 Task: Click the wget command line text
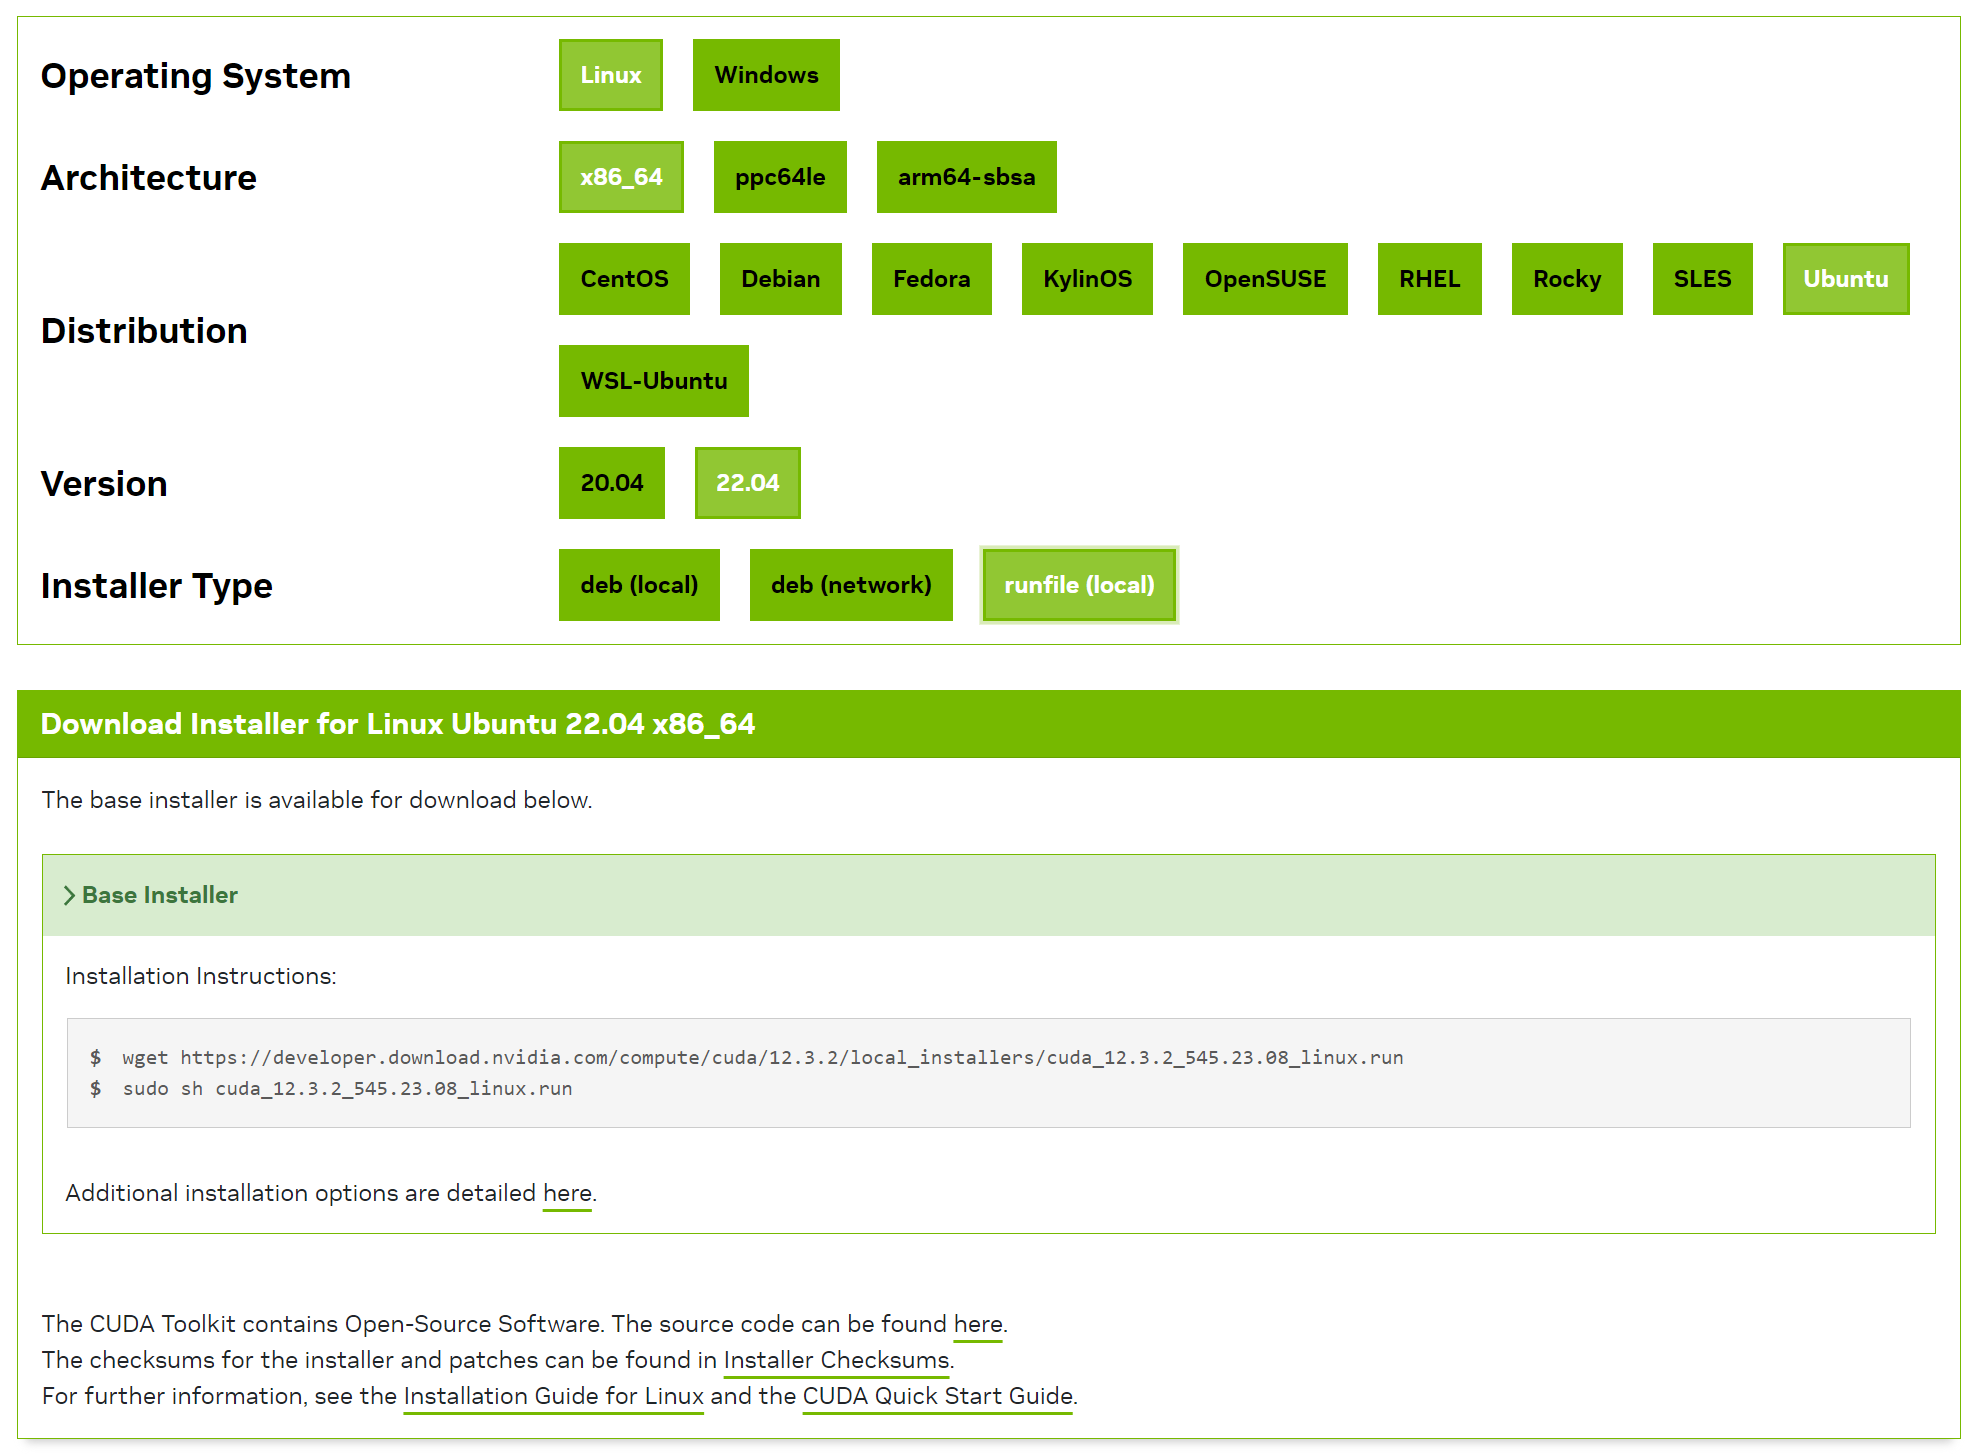pyautogui.click(x=762, y=1057)
